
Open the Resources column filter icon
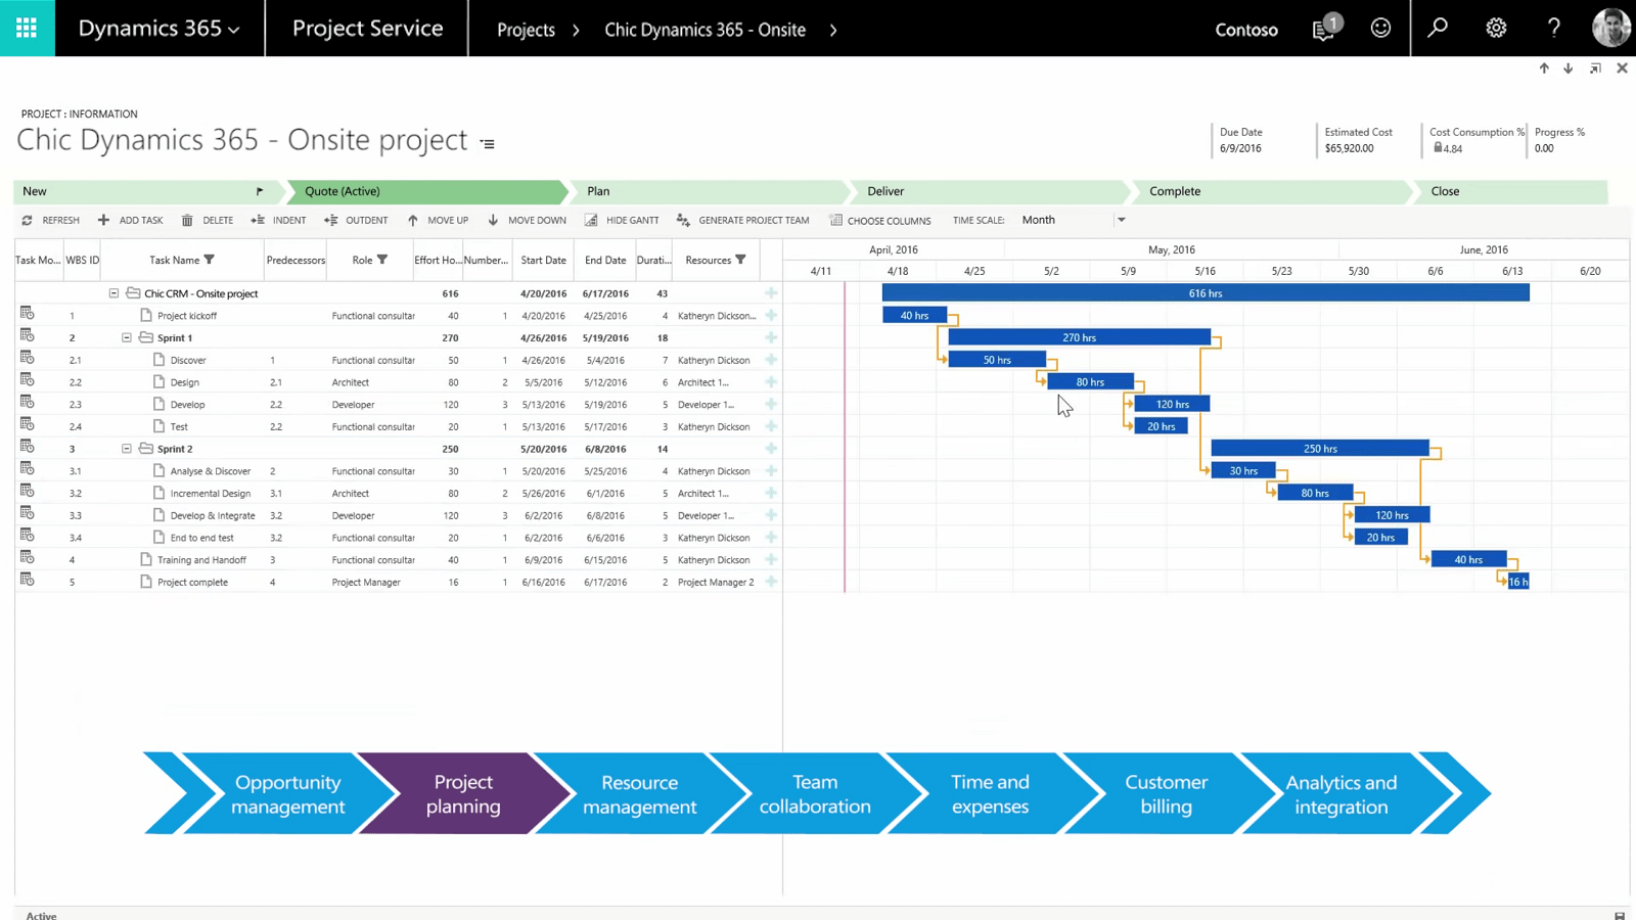coord(740,260)
